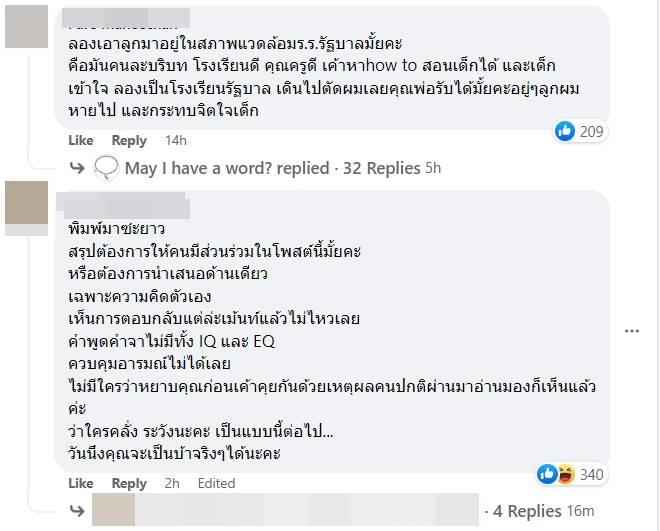Like the second comment posted 2h ago

click(x=81, y=484)
